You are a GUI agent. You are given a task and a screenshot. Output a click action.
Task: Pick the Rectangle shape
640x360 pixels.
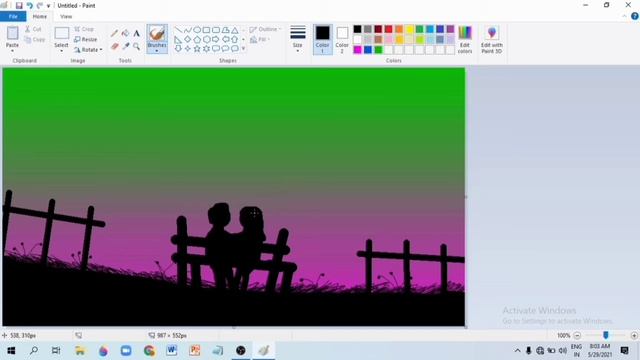[x=206, y=30]
